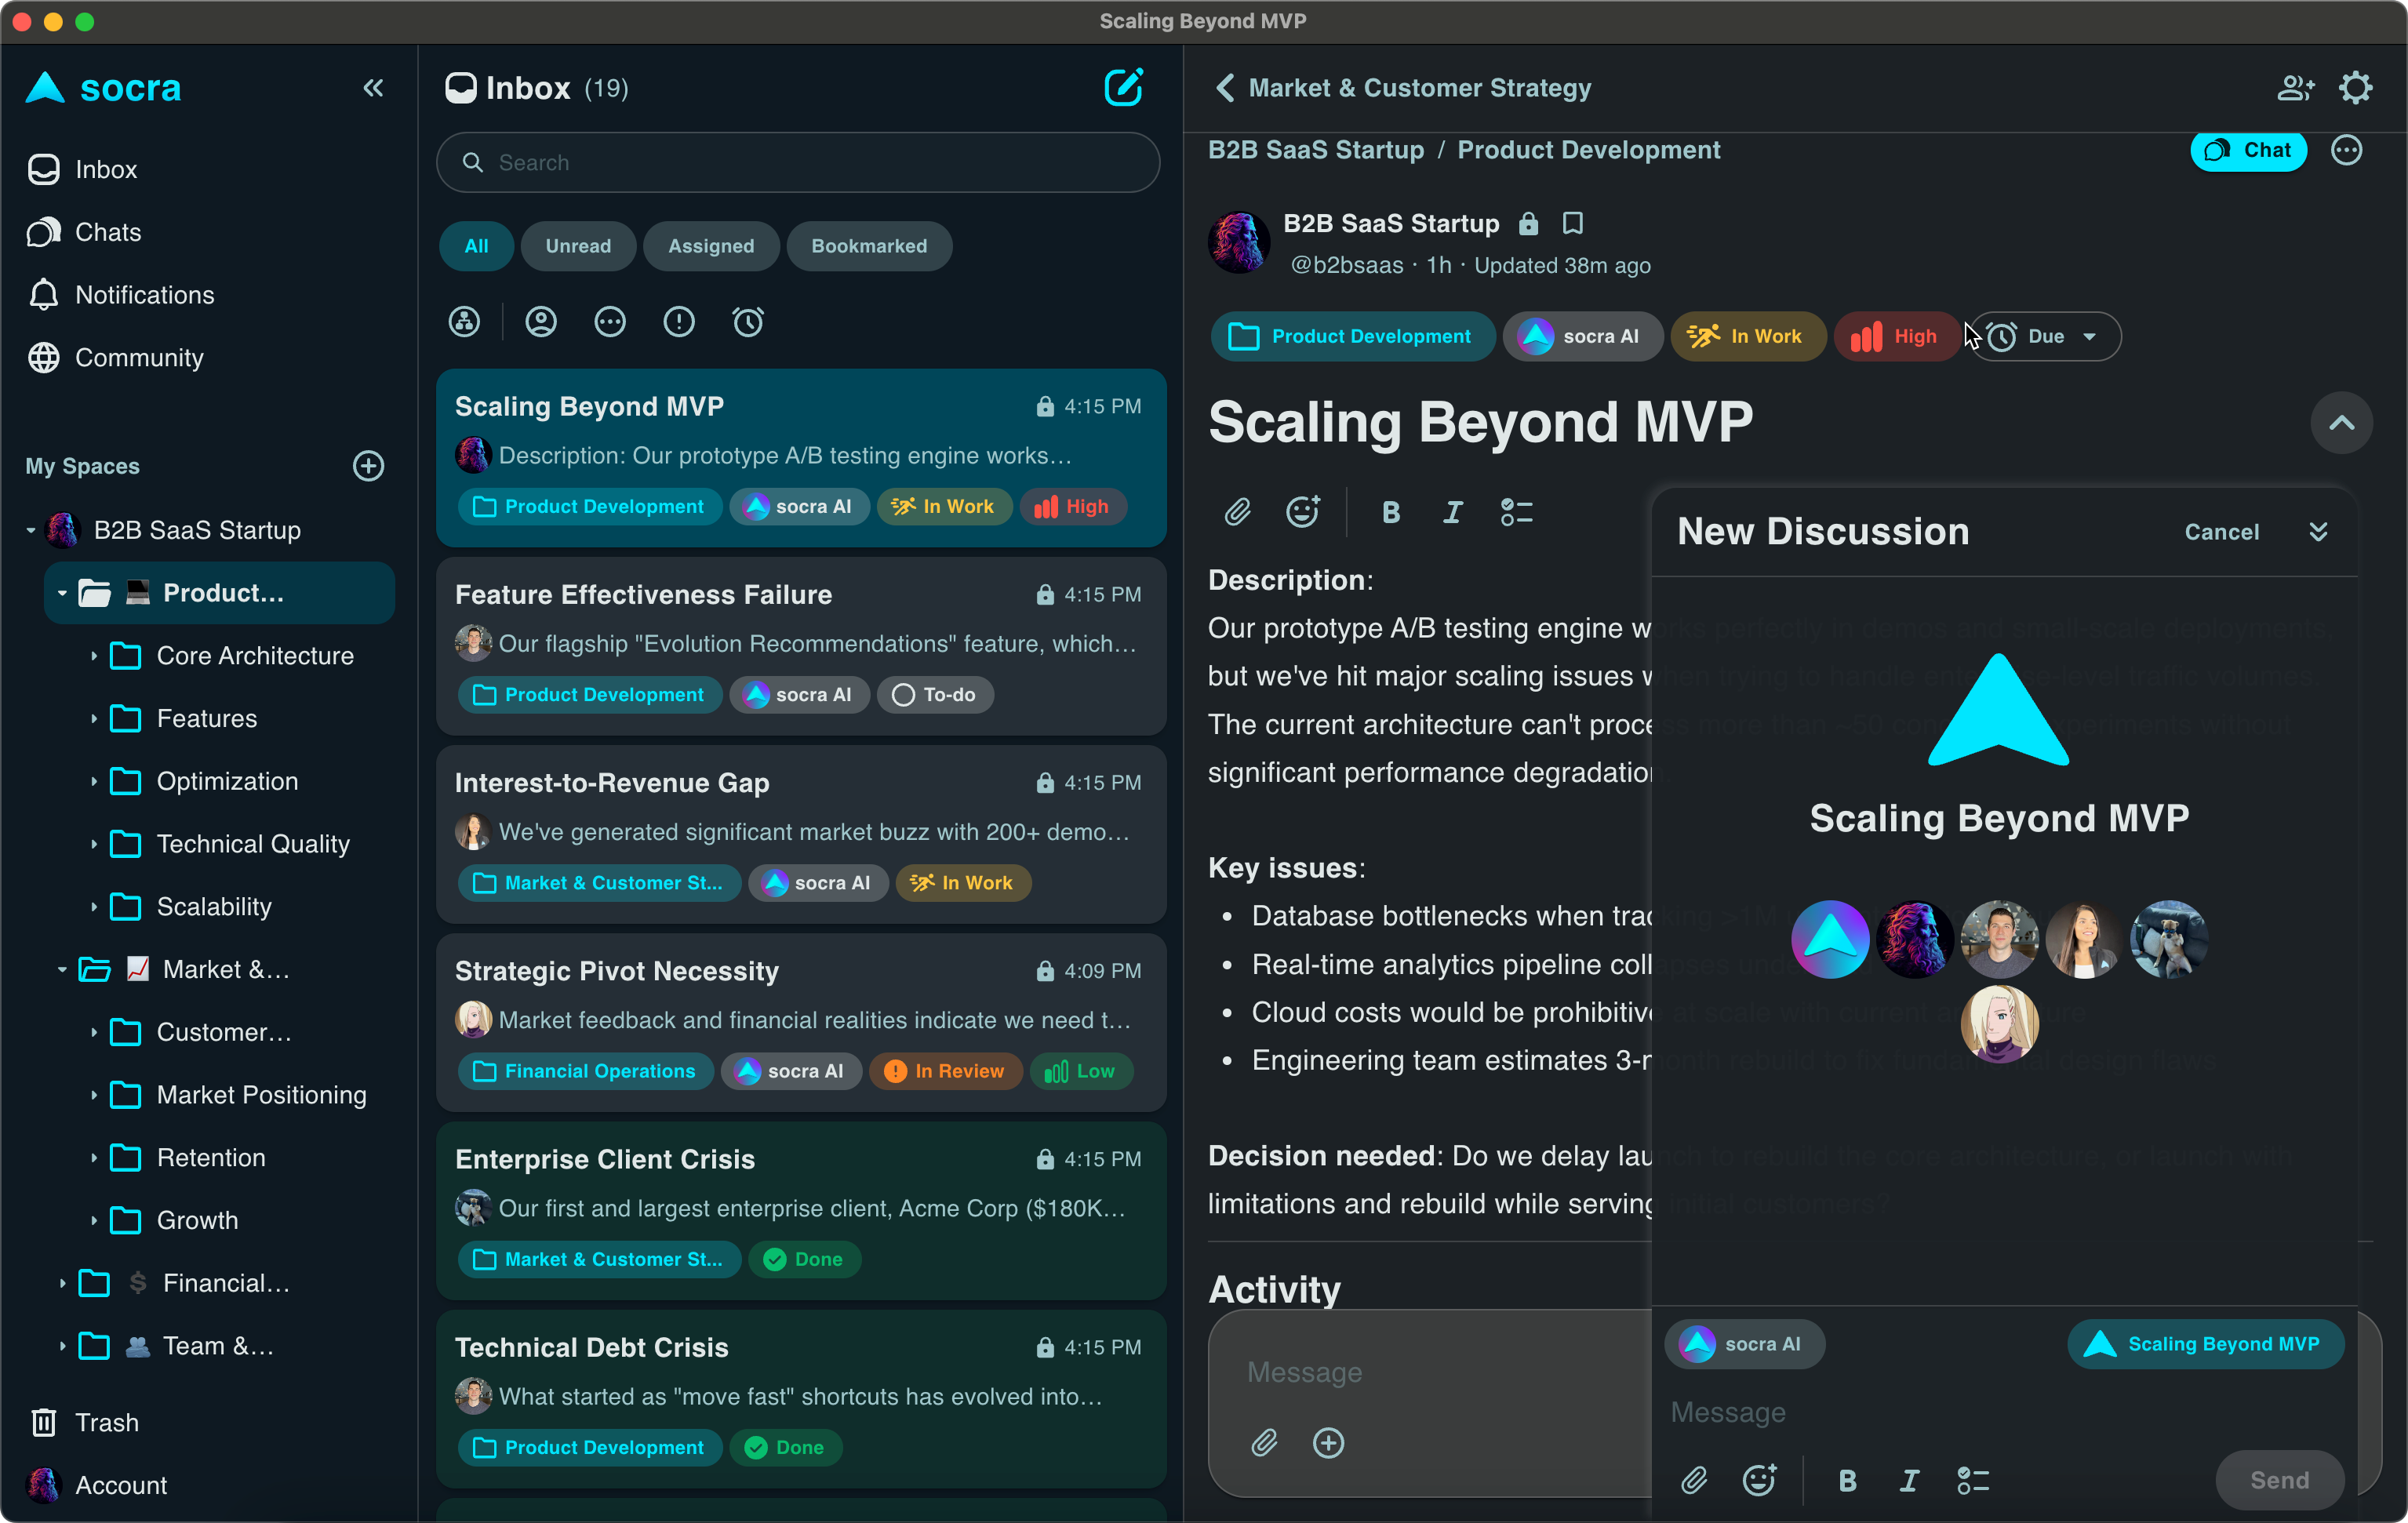Image resolution: width=2408 pixels, height=1523 pixels.
Task: Expand the Core Architecture folder
Action: click(x=94, y=656)
